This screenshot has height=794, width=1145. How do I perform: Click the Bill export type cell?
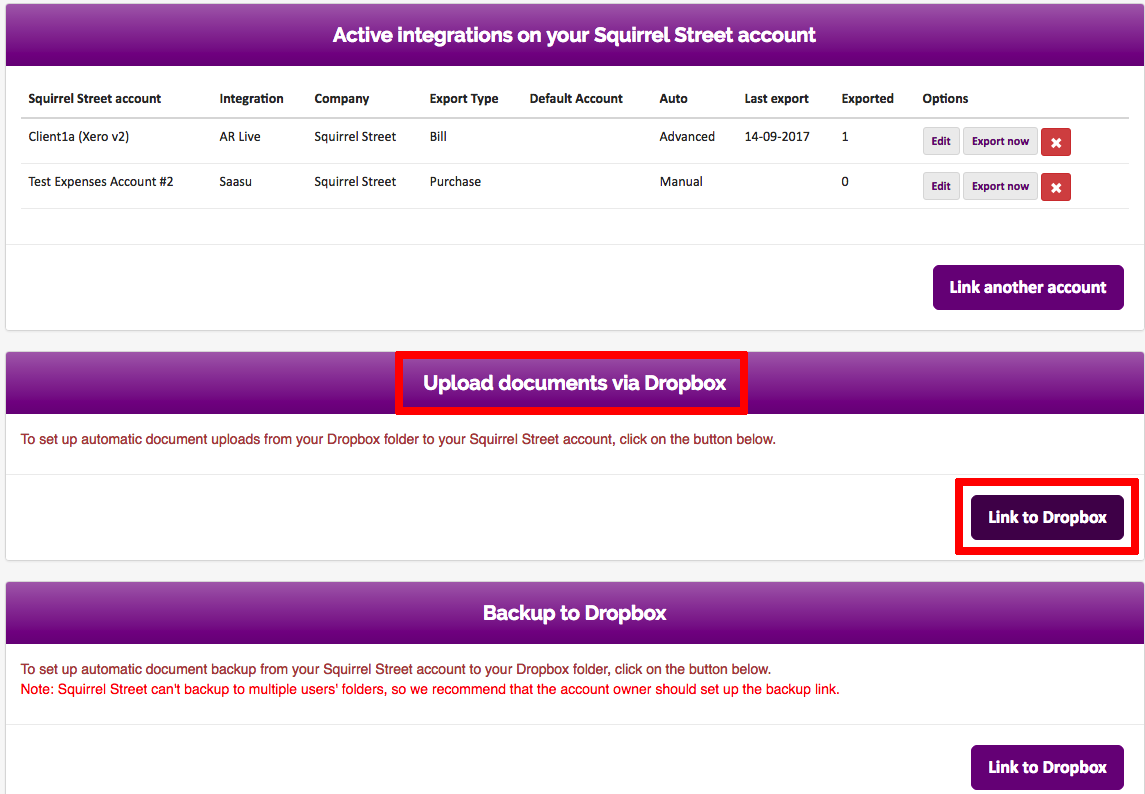[x=438, y=137]
